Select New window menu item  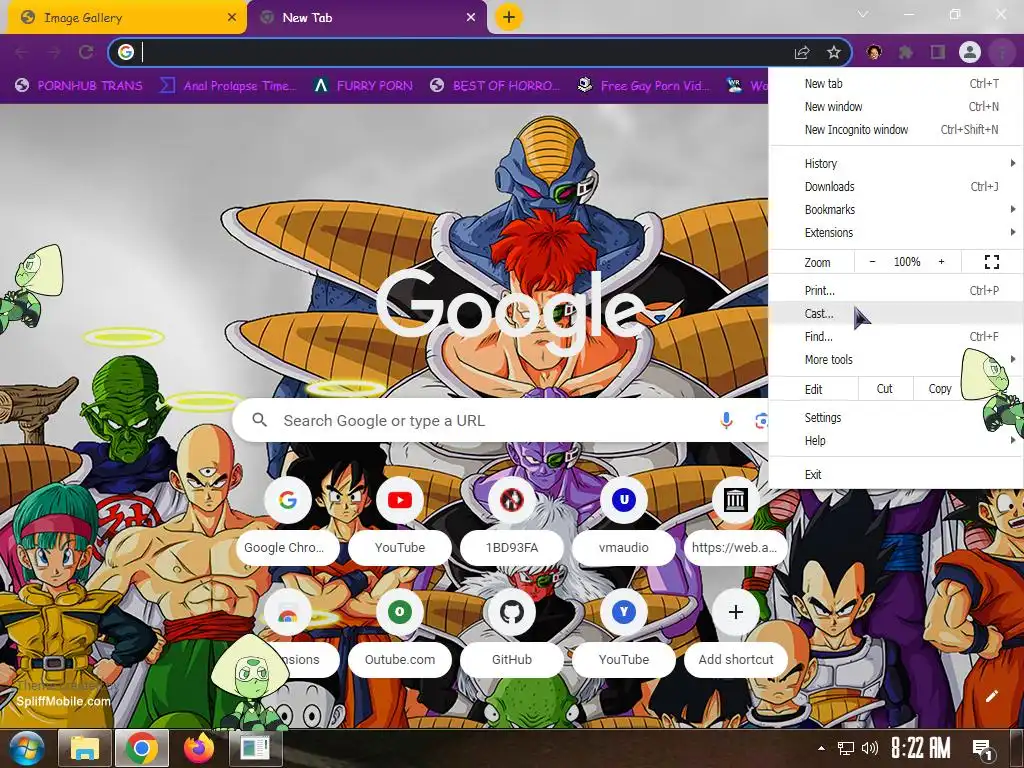(895, 106)
